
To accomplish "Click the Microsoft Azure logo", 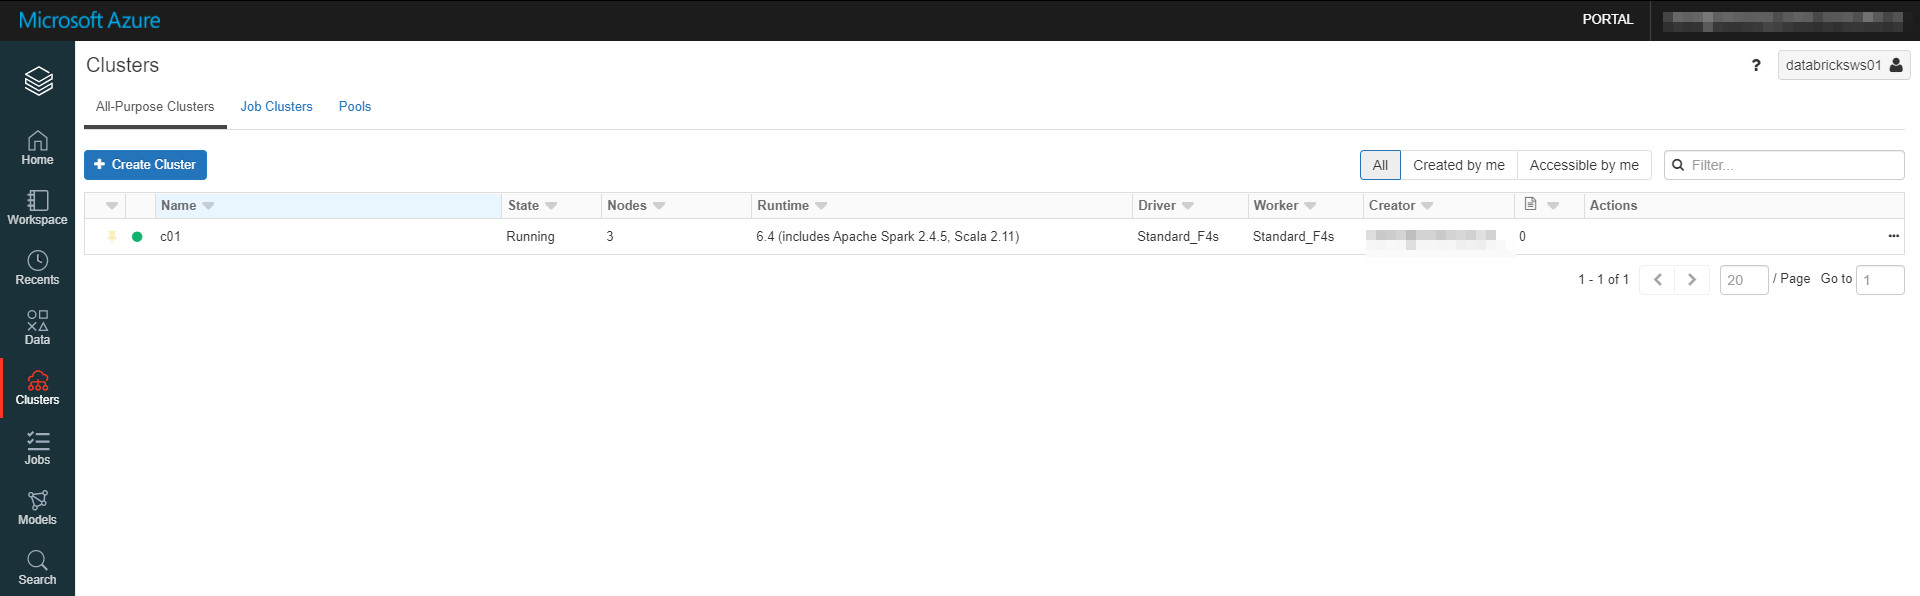I will pos(89,20).
